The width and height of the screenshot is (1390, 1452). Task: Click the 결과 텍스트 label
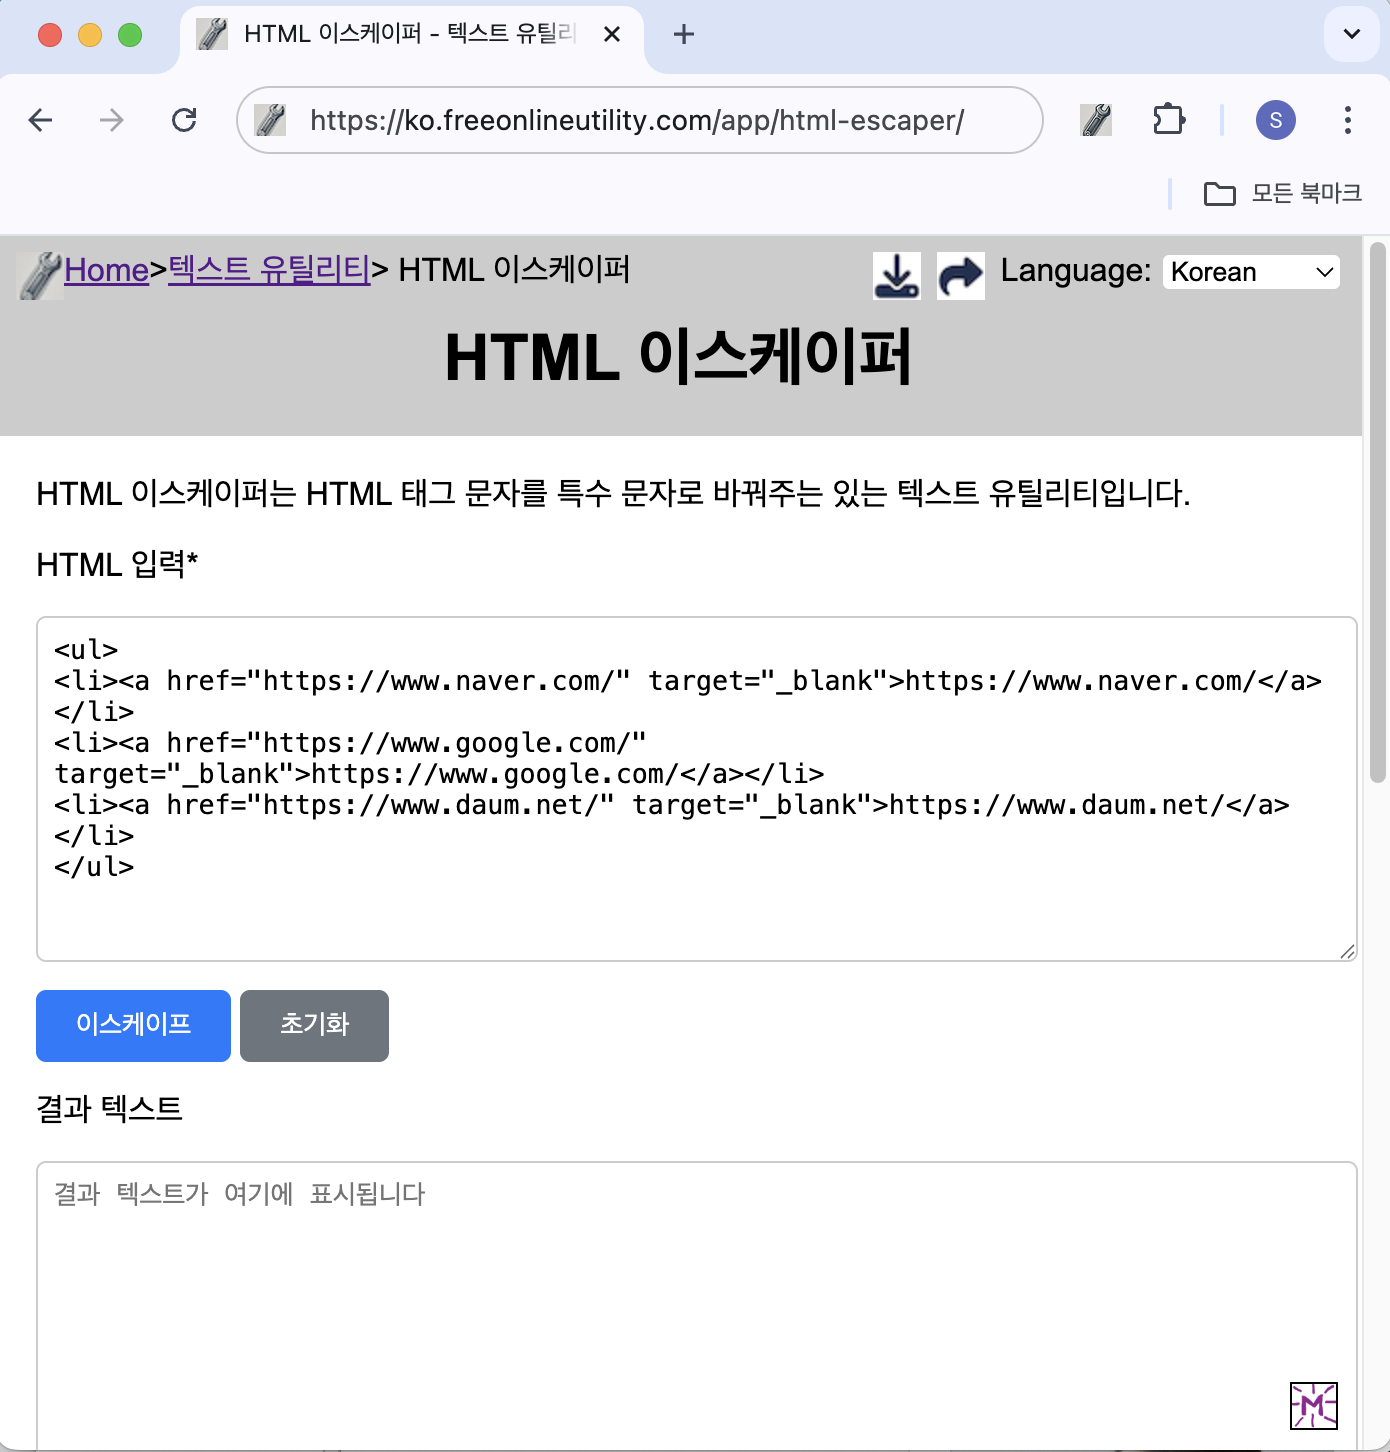pyautogui.click(x=110, y=1109)
